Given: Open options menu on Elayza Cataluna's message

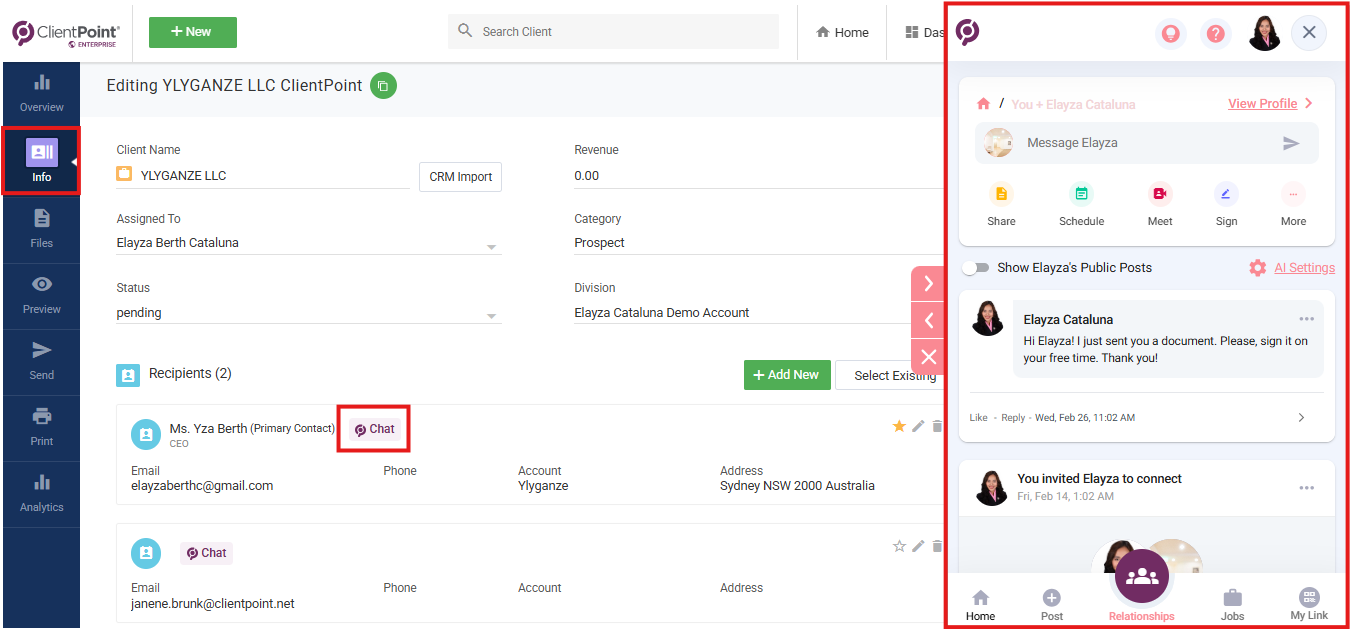Looking at the screenshot, I should [1306, 319].
